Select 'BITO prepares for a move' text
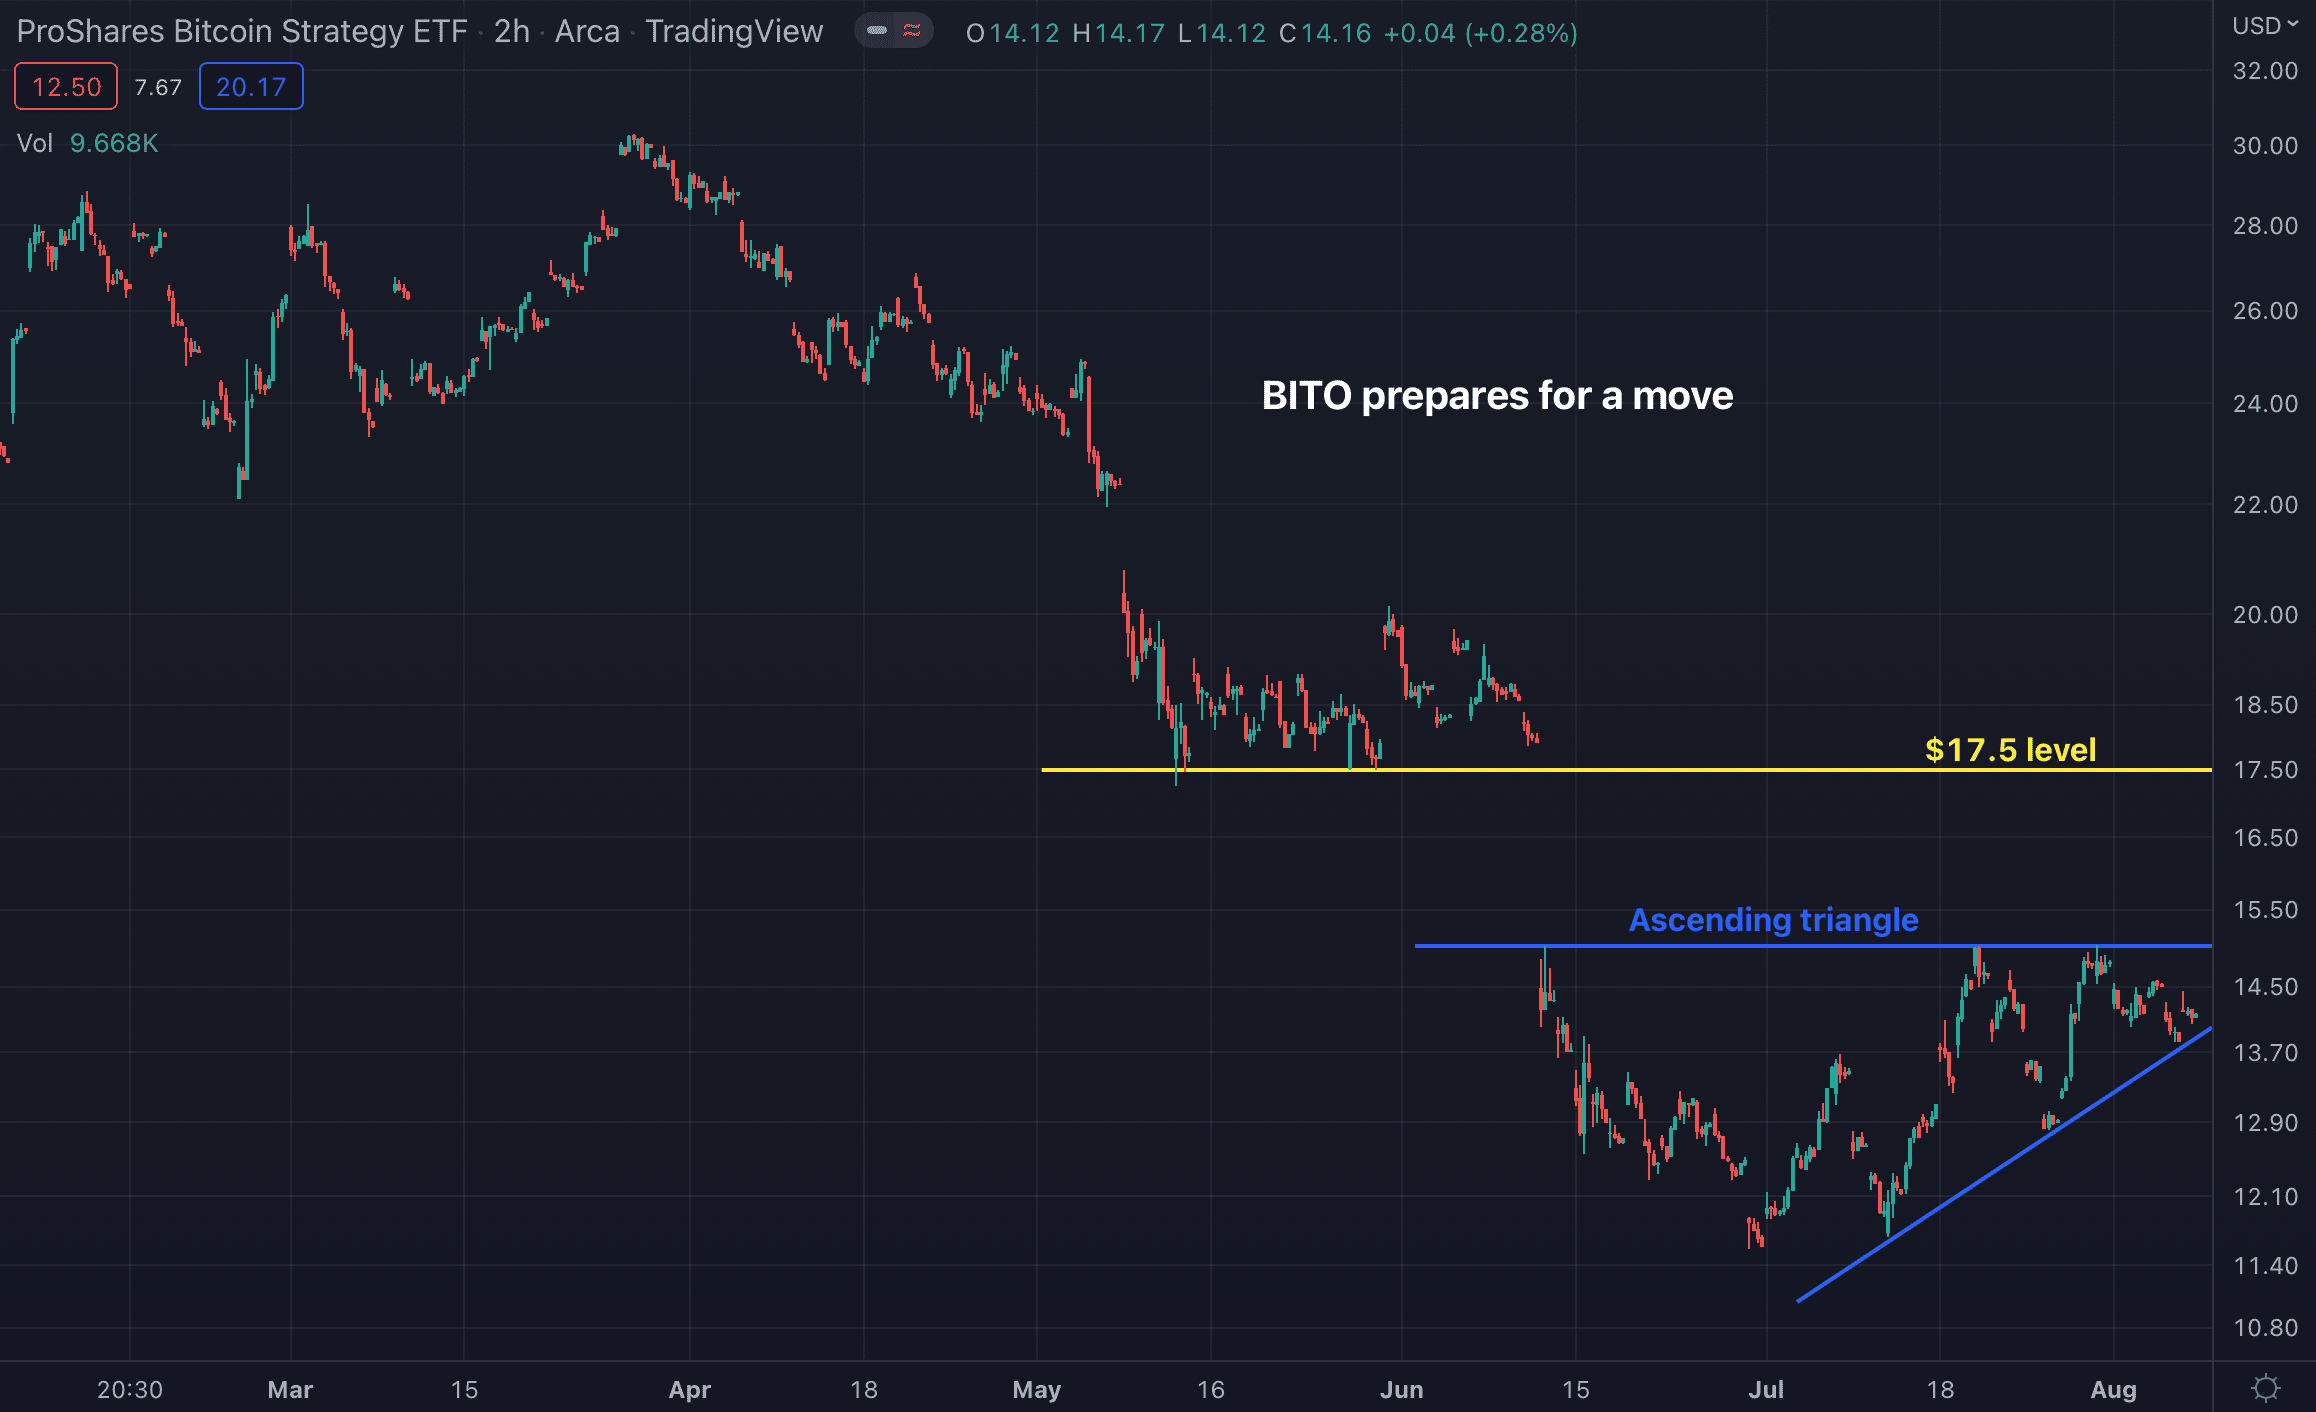Image resolution: width=2316 pixels, height=1412 pixels. click(1497, 396)
